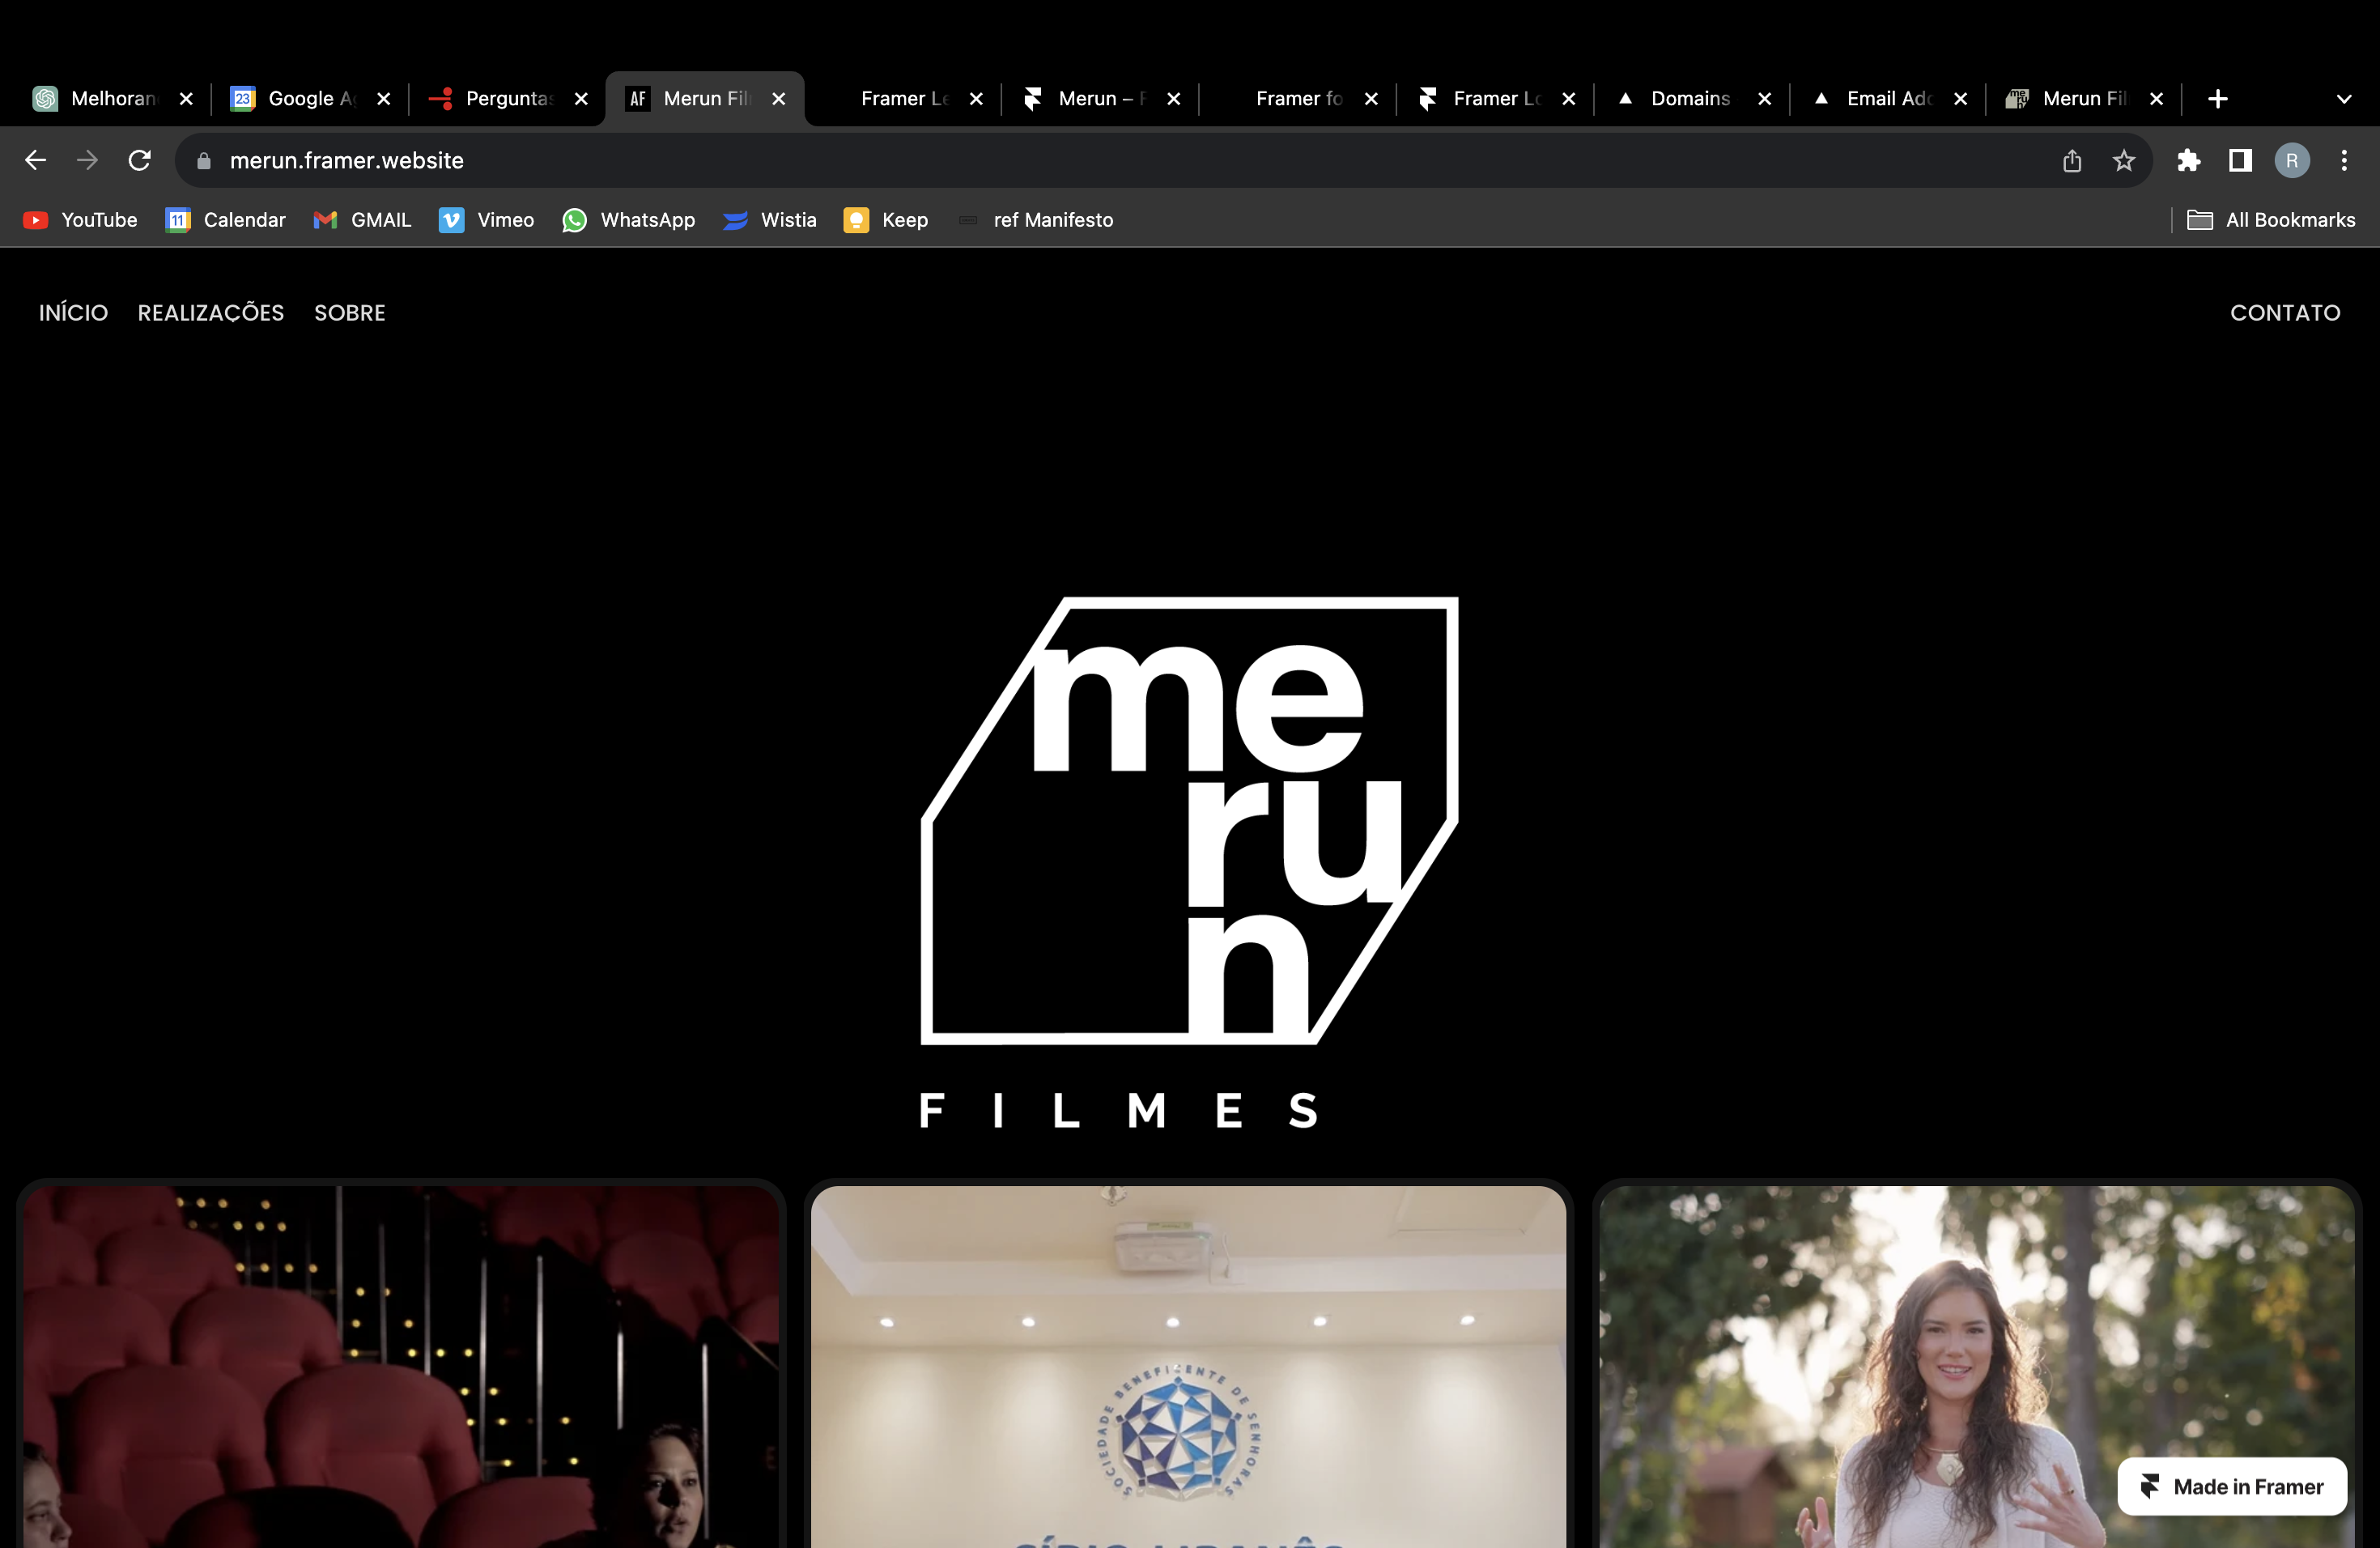Open the ref Manifesto bookmark
The height and width of the screenshot is (1548, 2380).
[x=1036, y=220]
